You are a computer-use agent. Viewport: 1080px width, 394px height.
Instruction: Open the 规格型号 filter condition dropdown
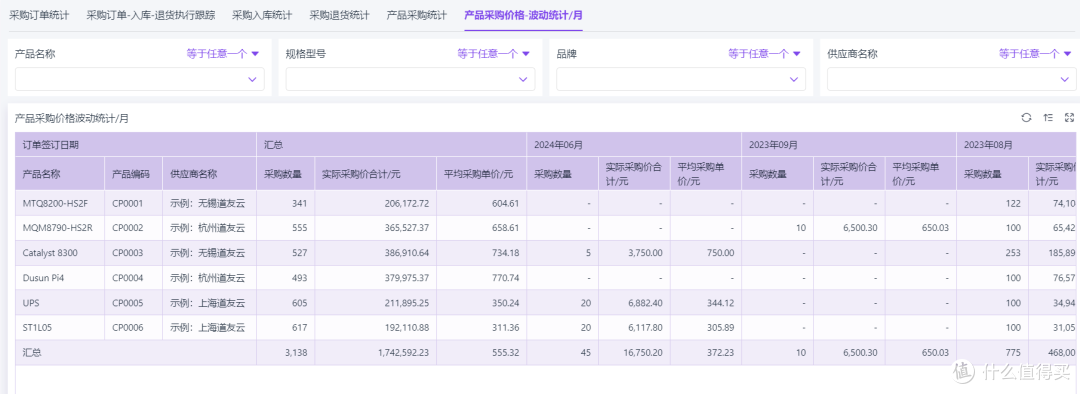tap(493, 54)
